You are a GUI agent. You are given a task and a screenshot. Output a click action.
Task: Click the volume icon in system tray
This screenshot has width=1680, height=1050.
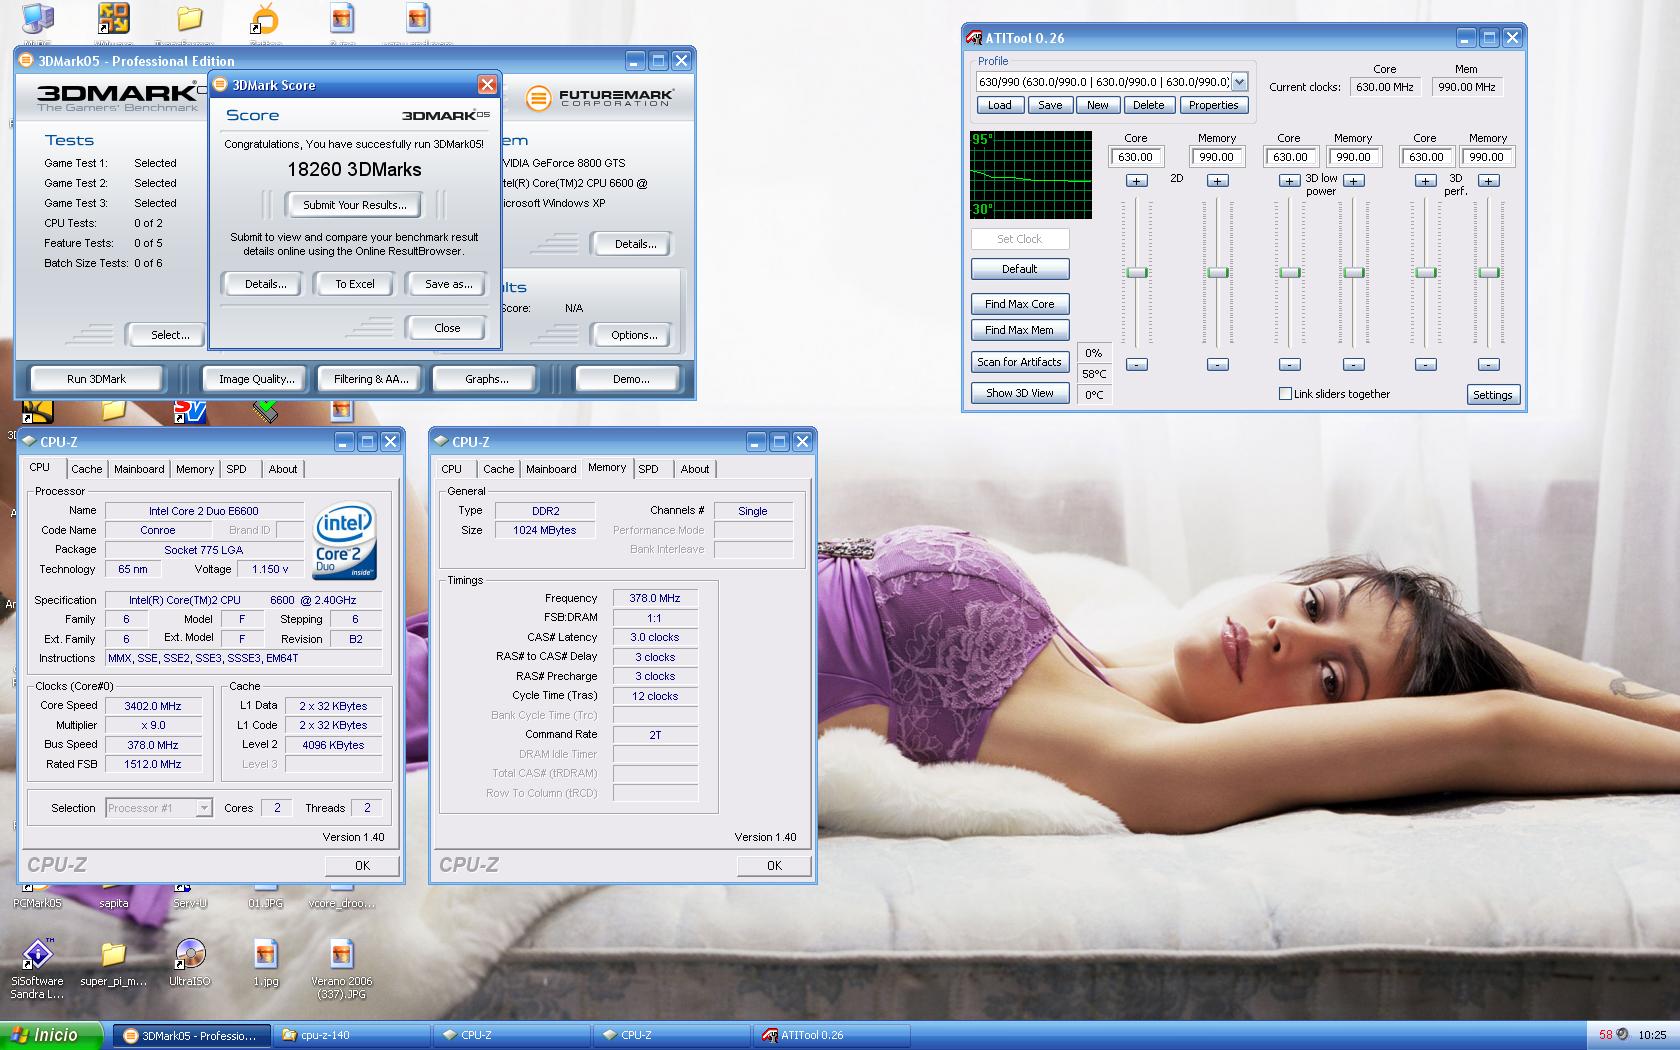pyautogui.click(x=1622, y=1035)
